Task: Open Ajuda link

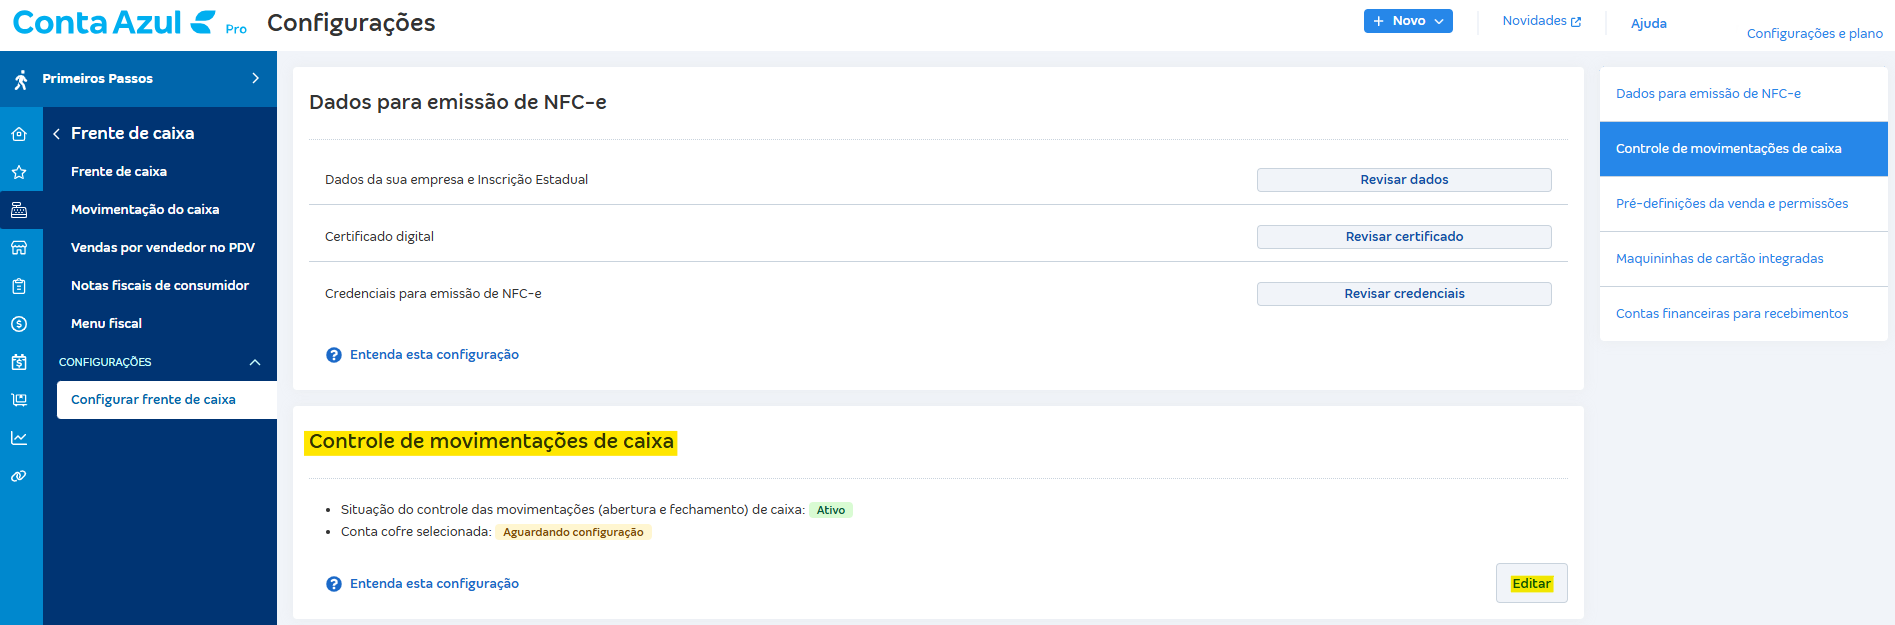Action: (x=1649, y=24)
